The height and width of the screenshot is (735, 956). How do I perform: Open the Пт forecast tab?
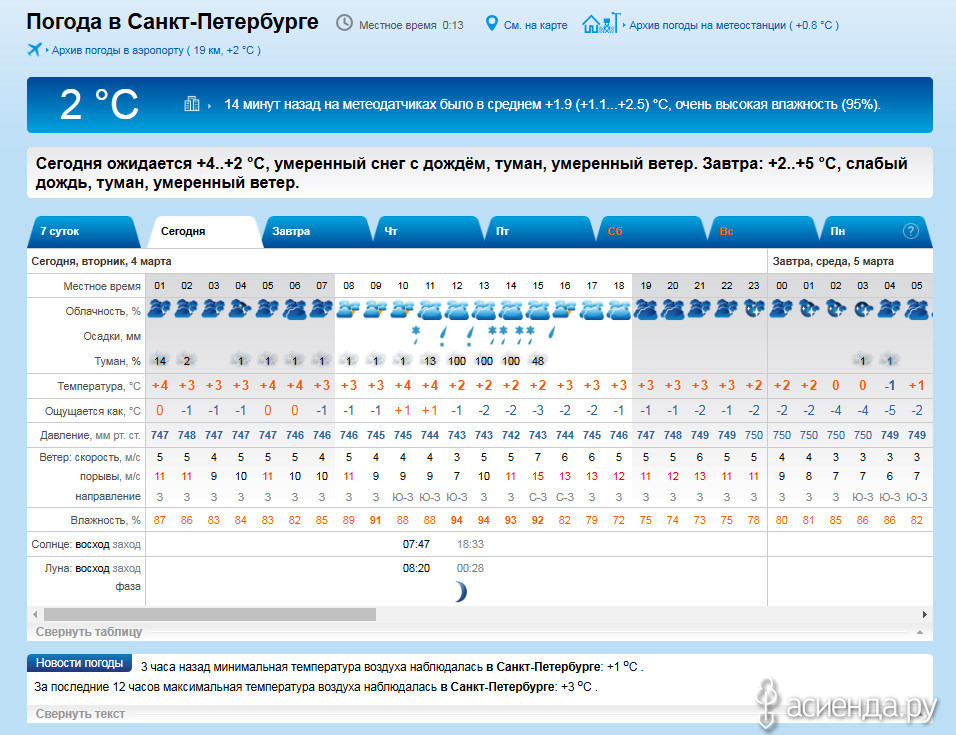pos(540,232)
